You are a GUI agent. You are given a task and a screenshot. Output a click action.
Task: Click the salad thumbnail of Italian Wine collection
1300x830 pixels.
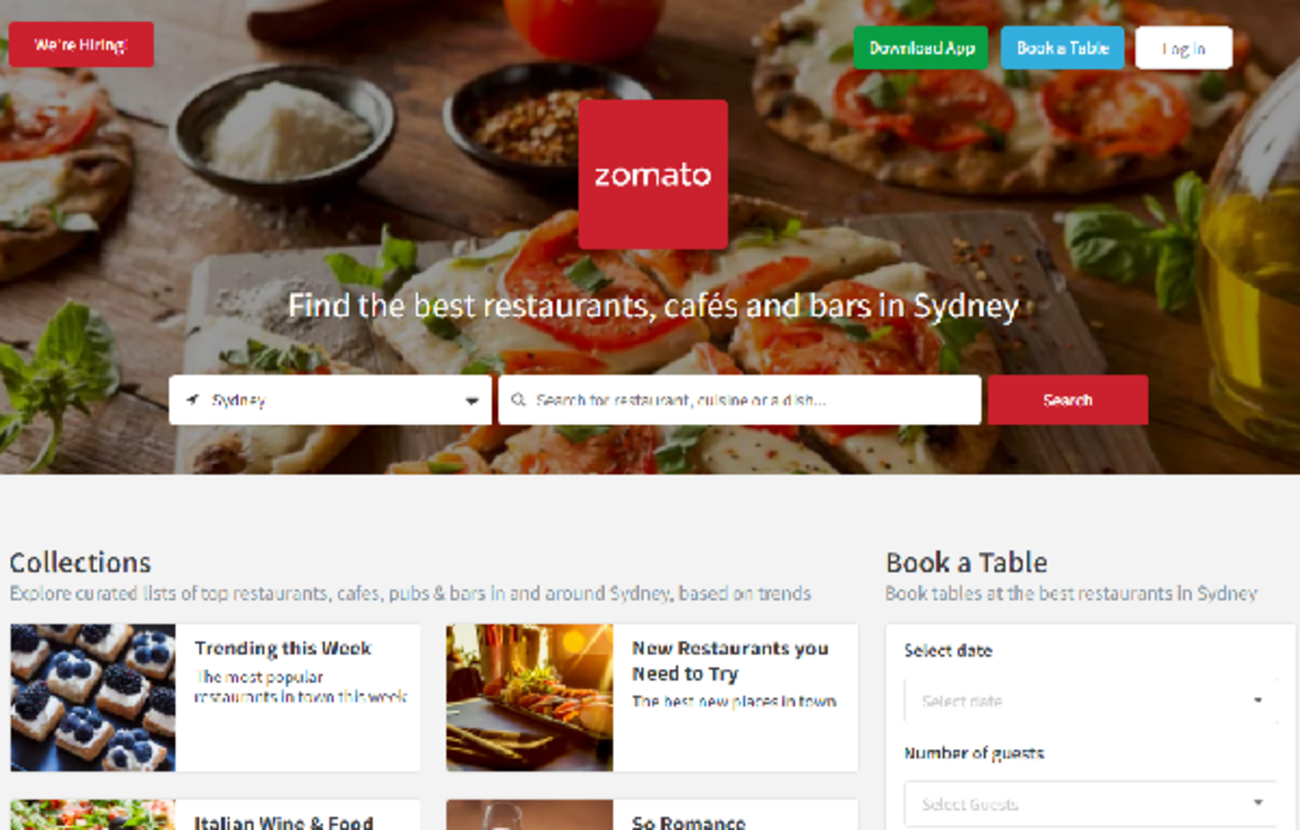coord(93,814)
